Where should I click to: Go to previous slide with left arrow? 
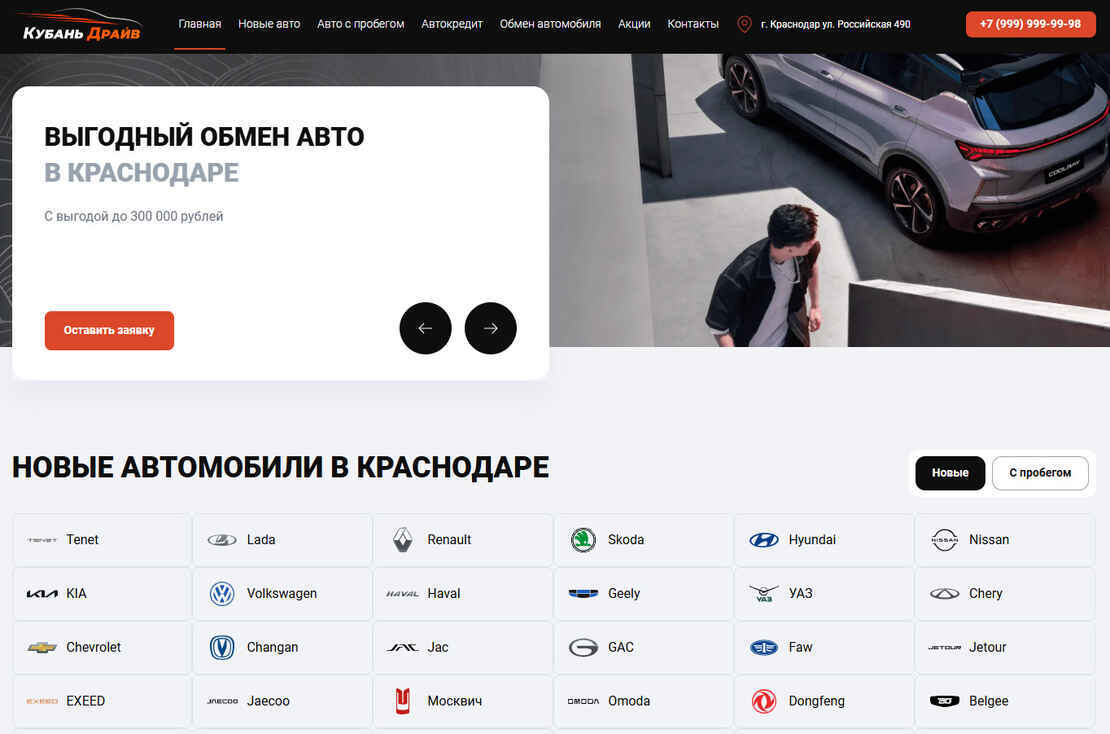click(425, 328)
